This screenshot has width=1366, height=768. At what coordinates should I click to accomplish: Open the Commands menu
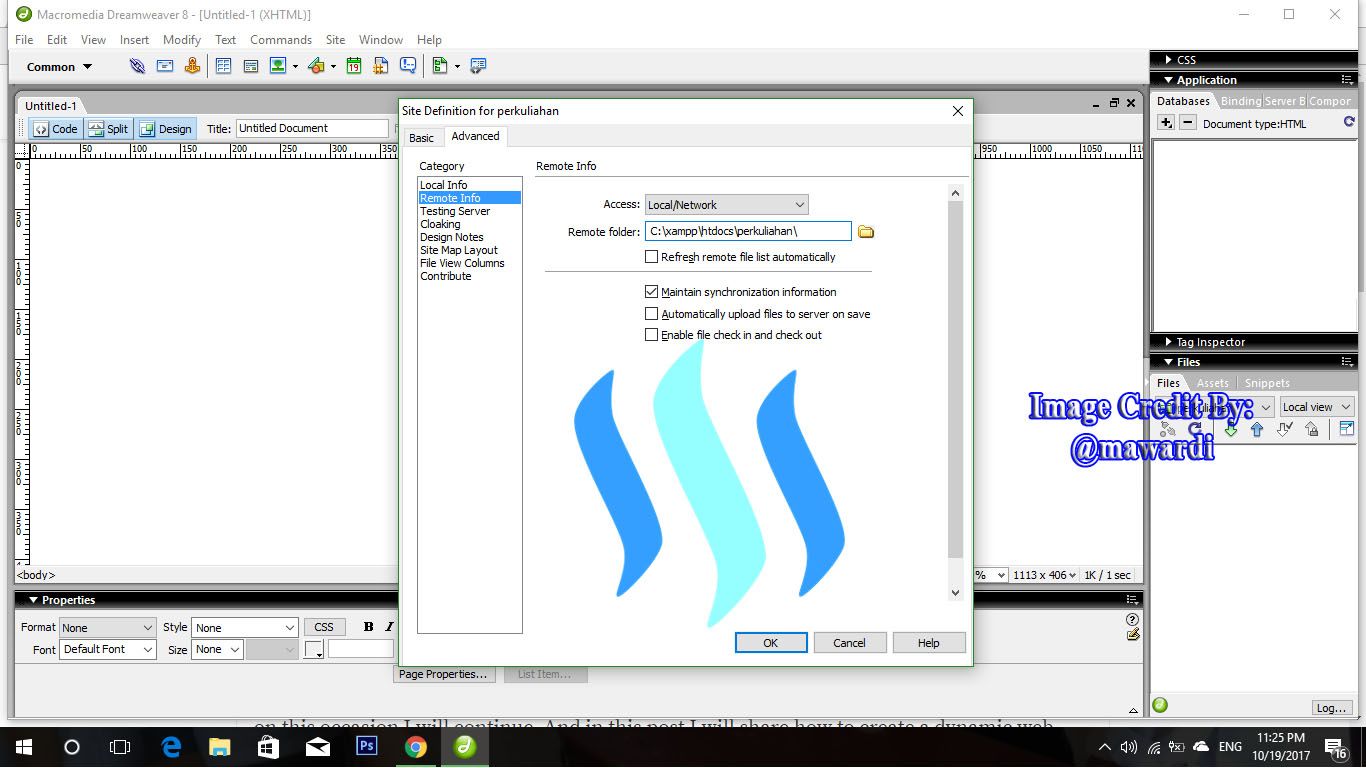click(x=281, y=40)
